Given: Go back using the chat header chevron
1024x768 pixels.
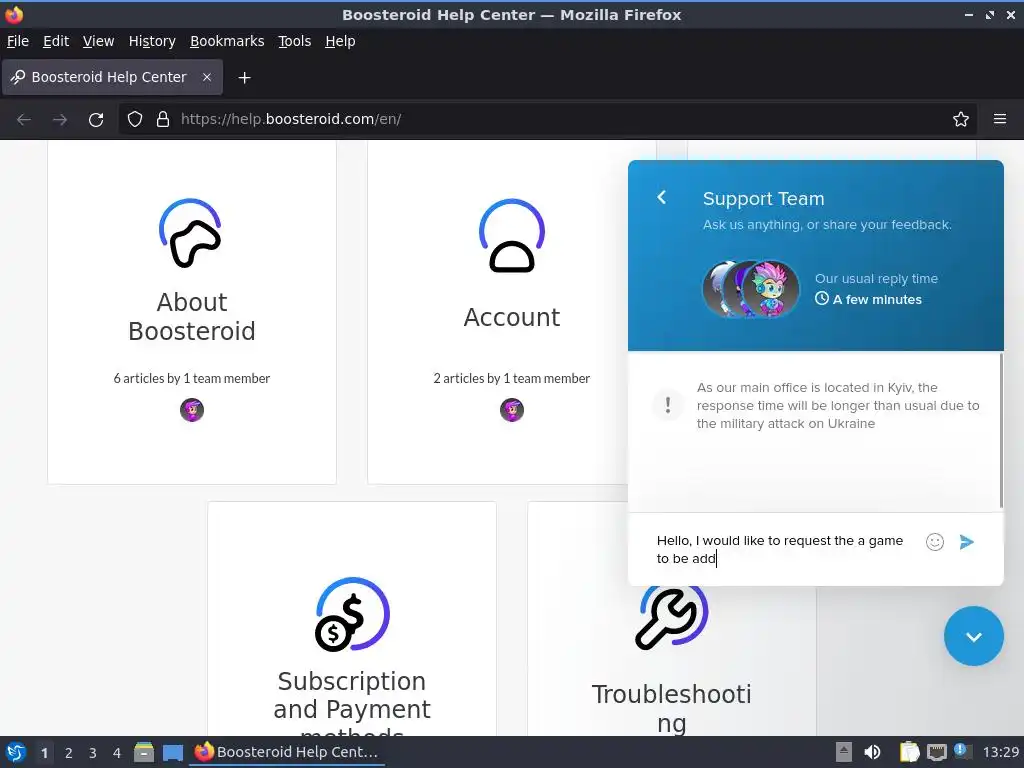Looking at the screenshot, I should [x=662, y=197].
